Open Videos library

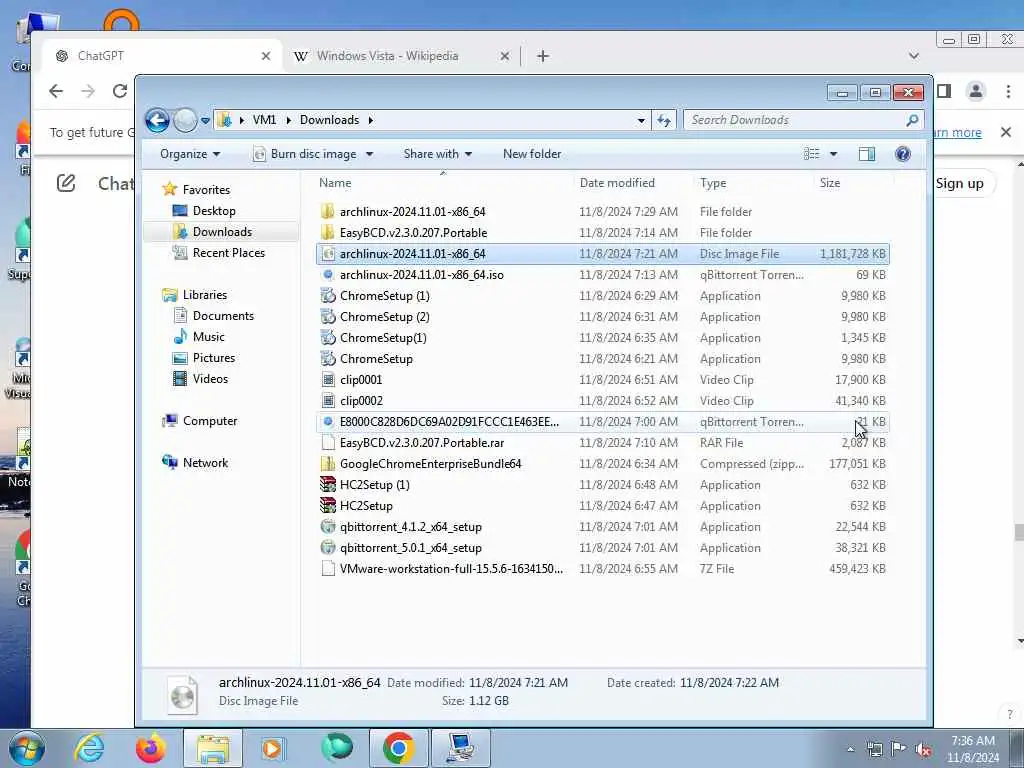210,378
